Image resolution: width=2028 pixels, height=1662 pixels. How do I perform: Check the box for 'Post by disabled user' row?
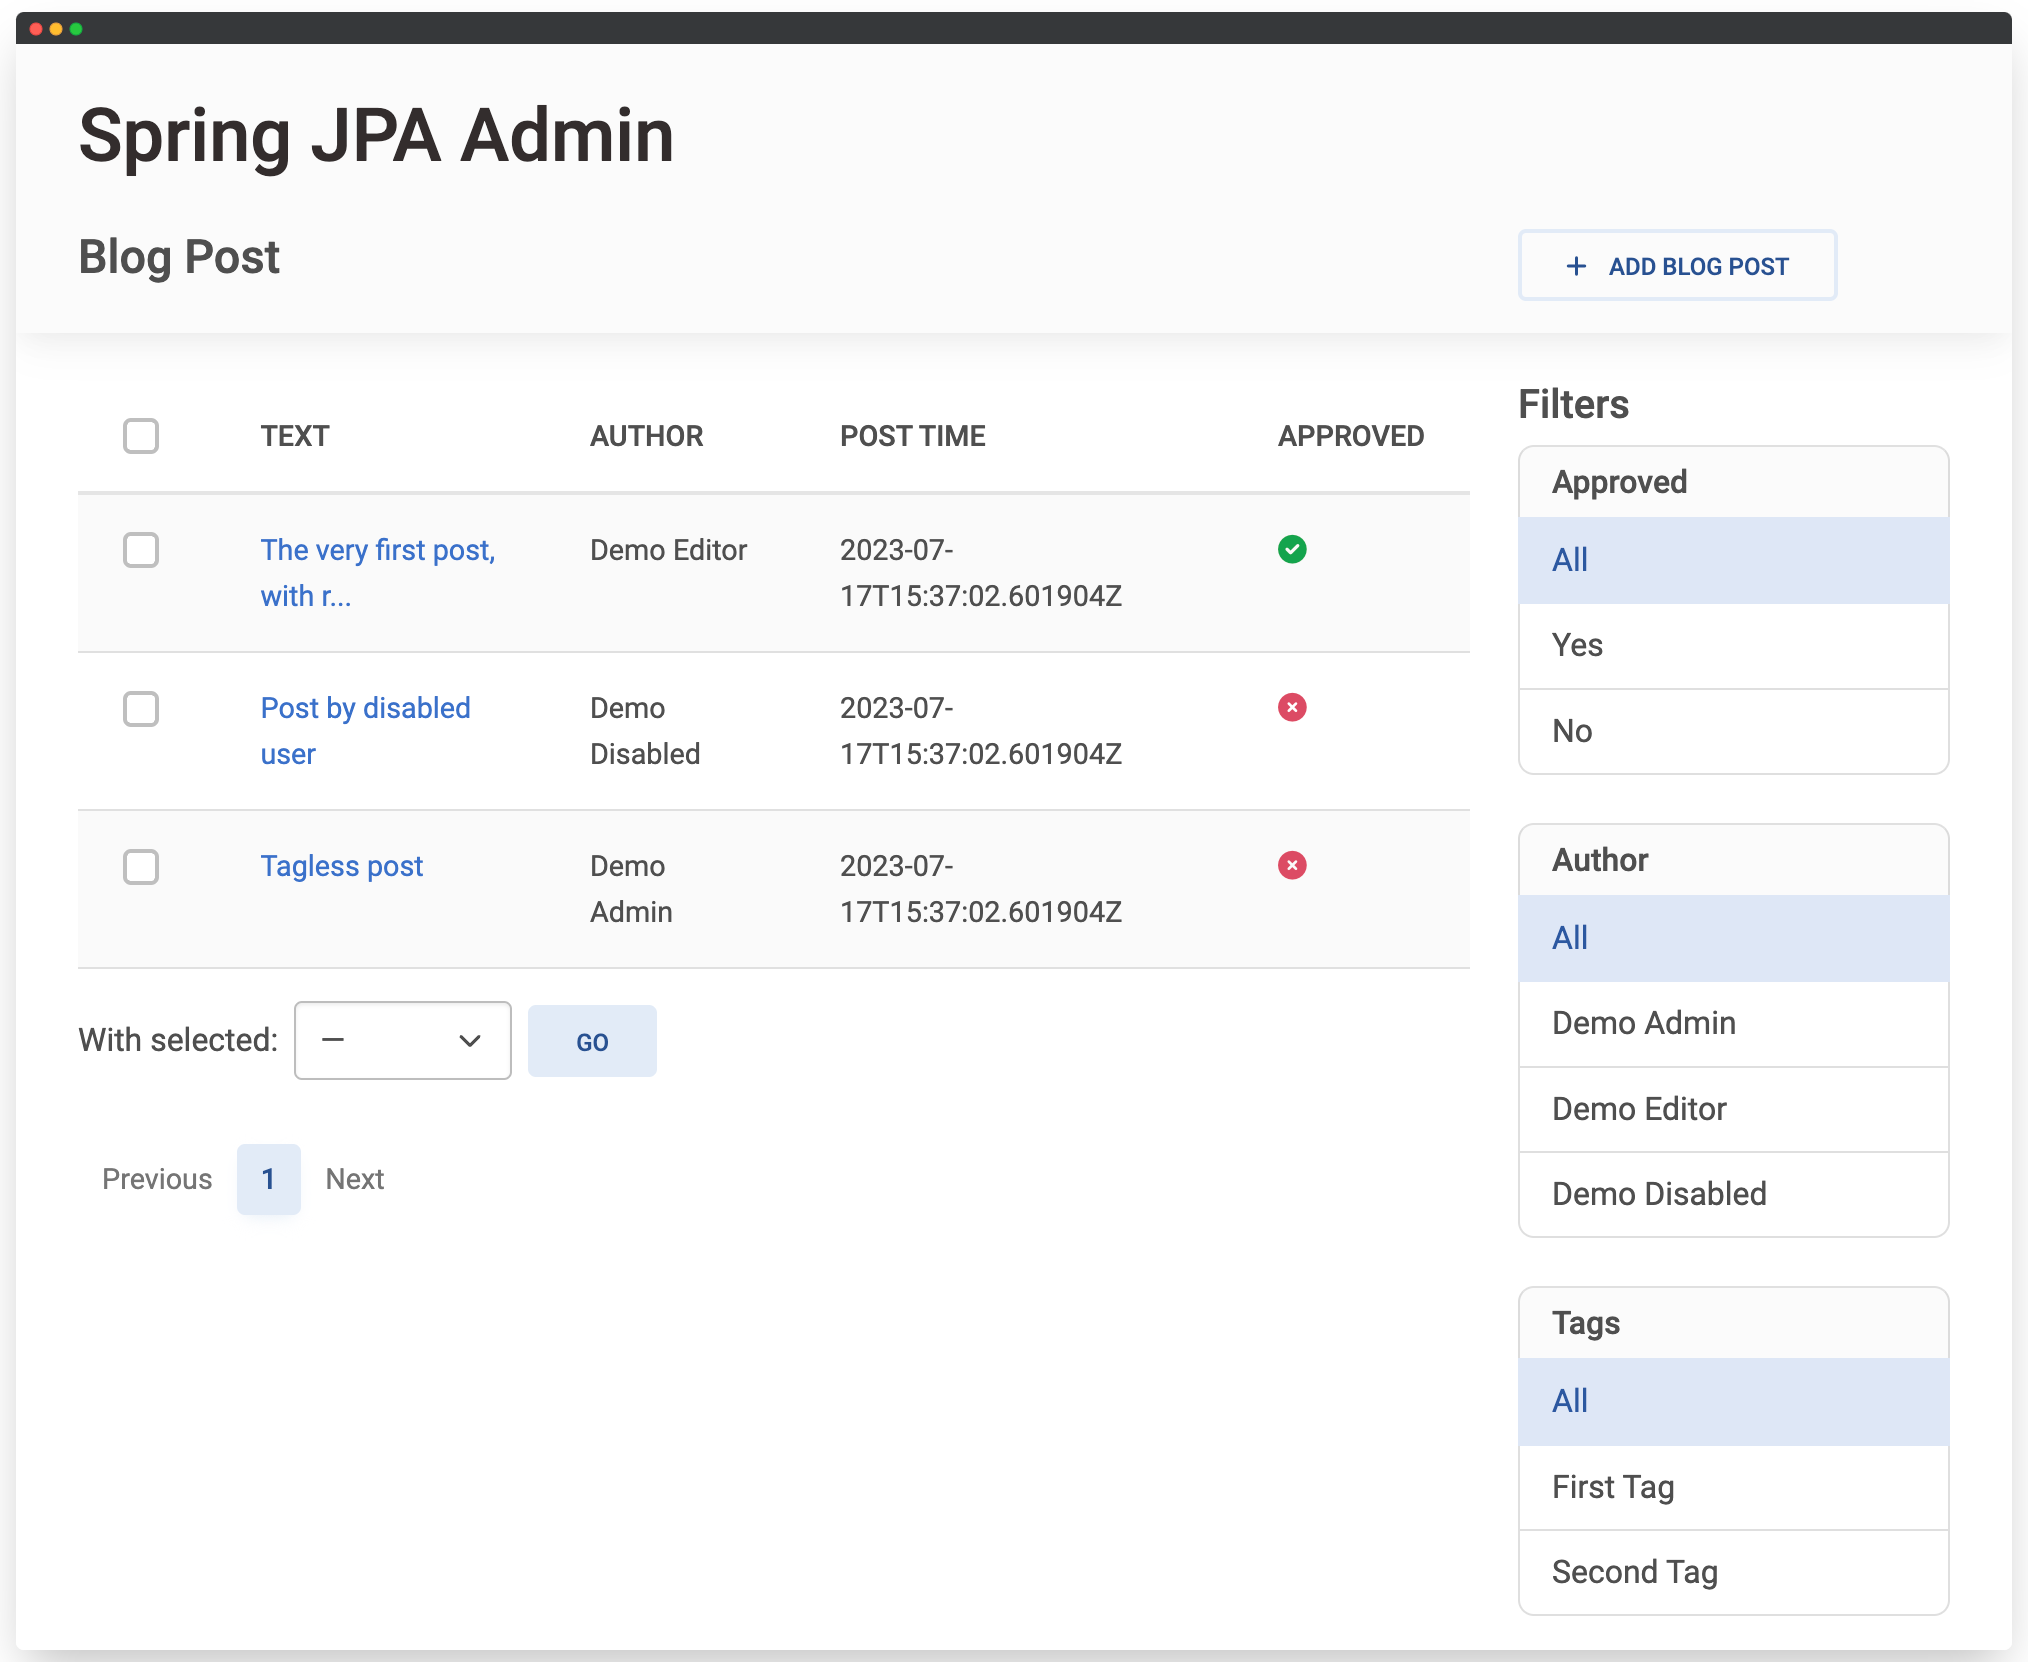(141, 709)
